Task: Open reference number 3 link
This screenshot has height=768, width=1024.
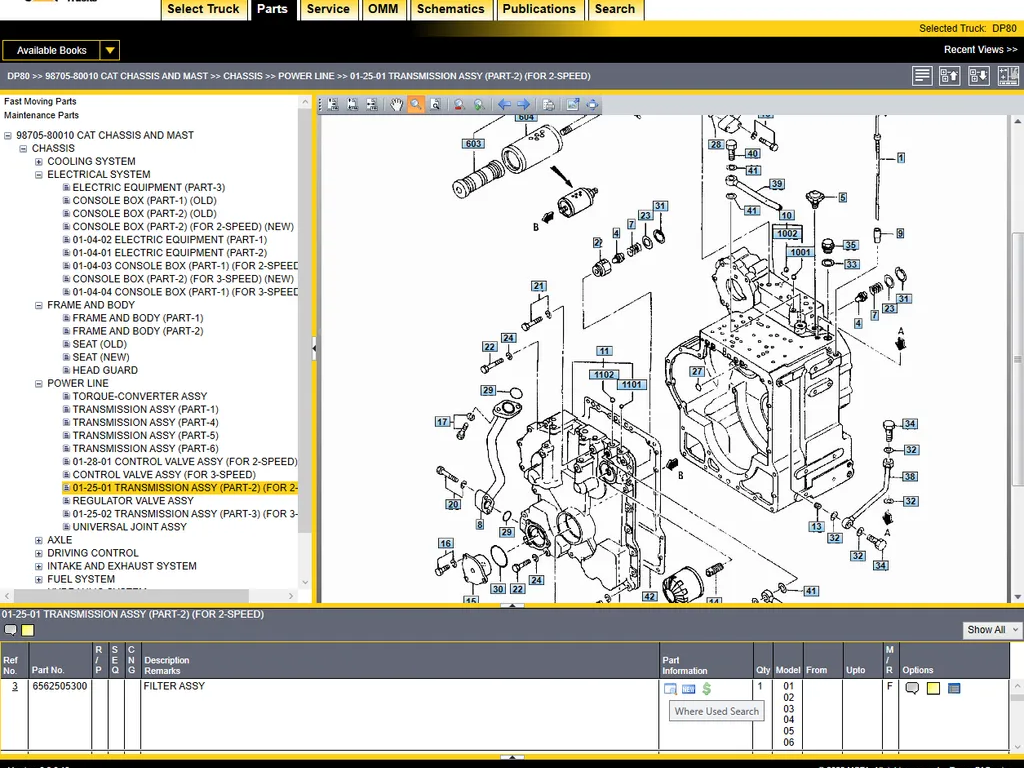Action: coord(14,687)
